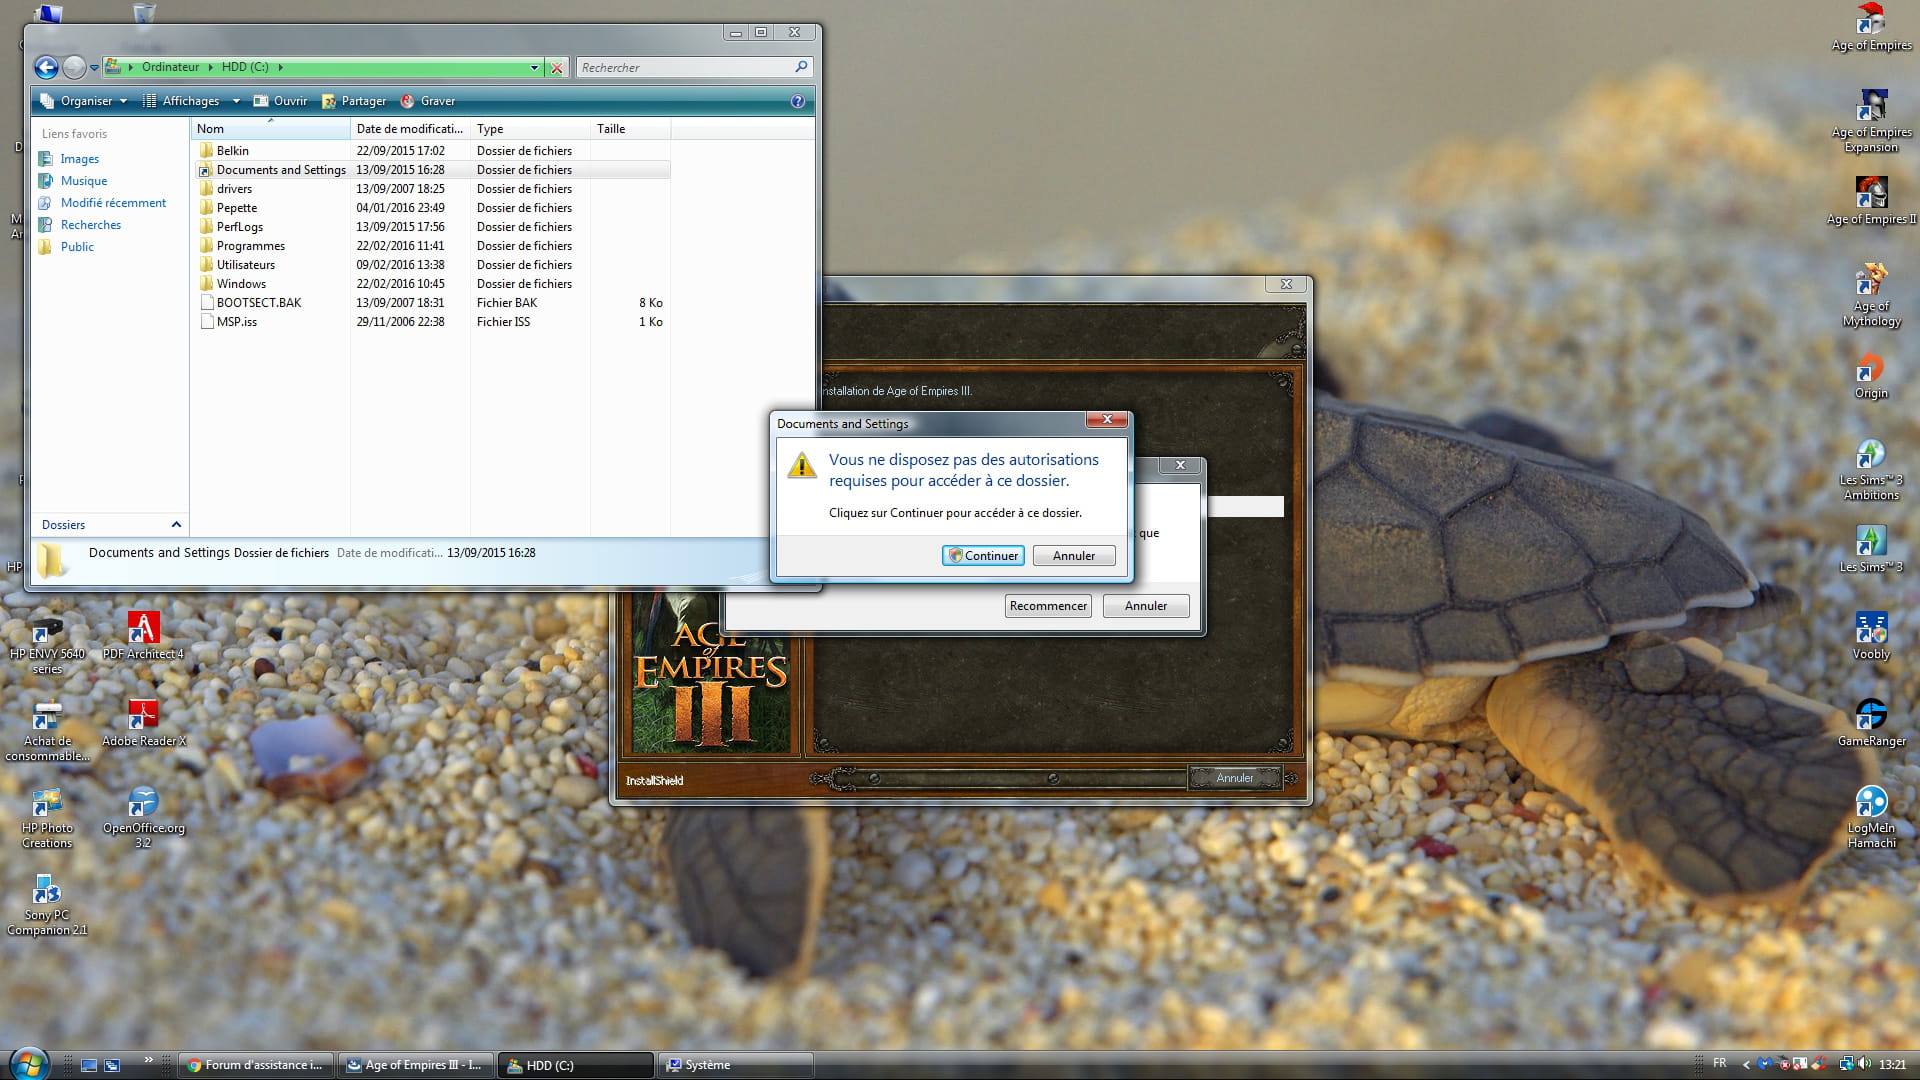This screenshot has height=1080, width=1920.
Task: Open Explorer help question mark icon
Action: pos(797,101)
